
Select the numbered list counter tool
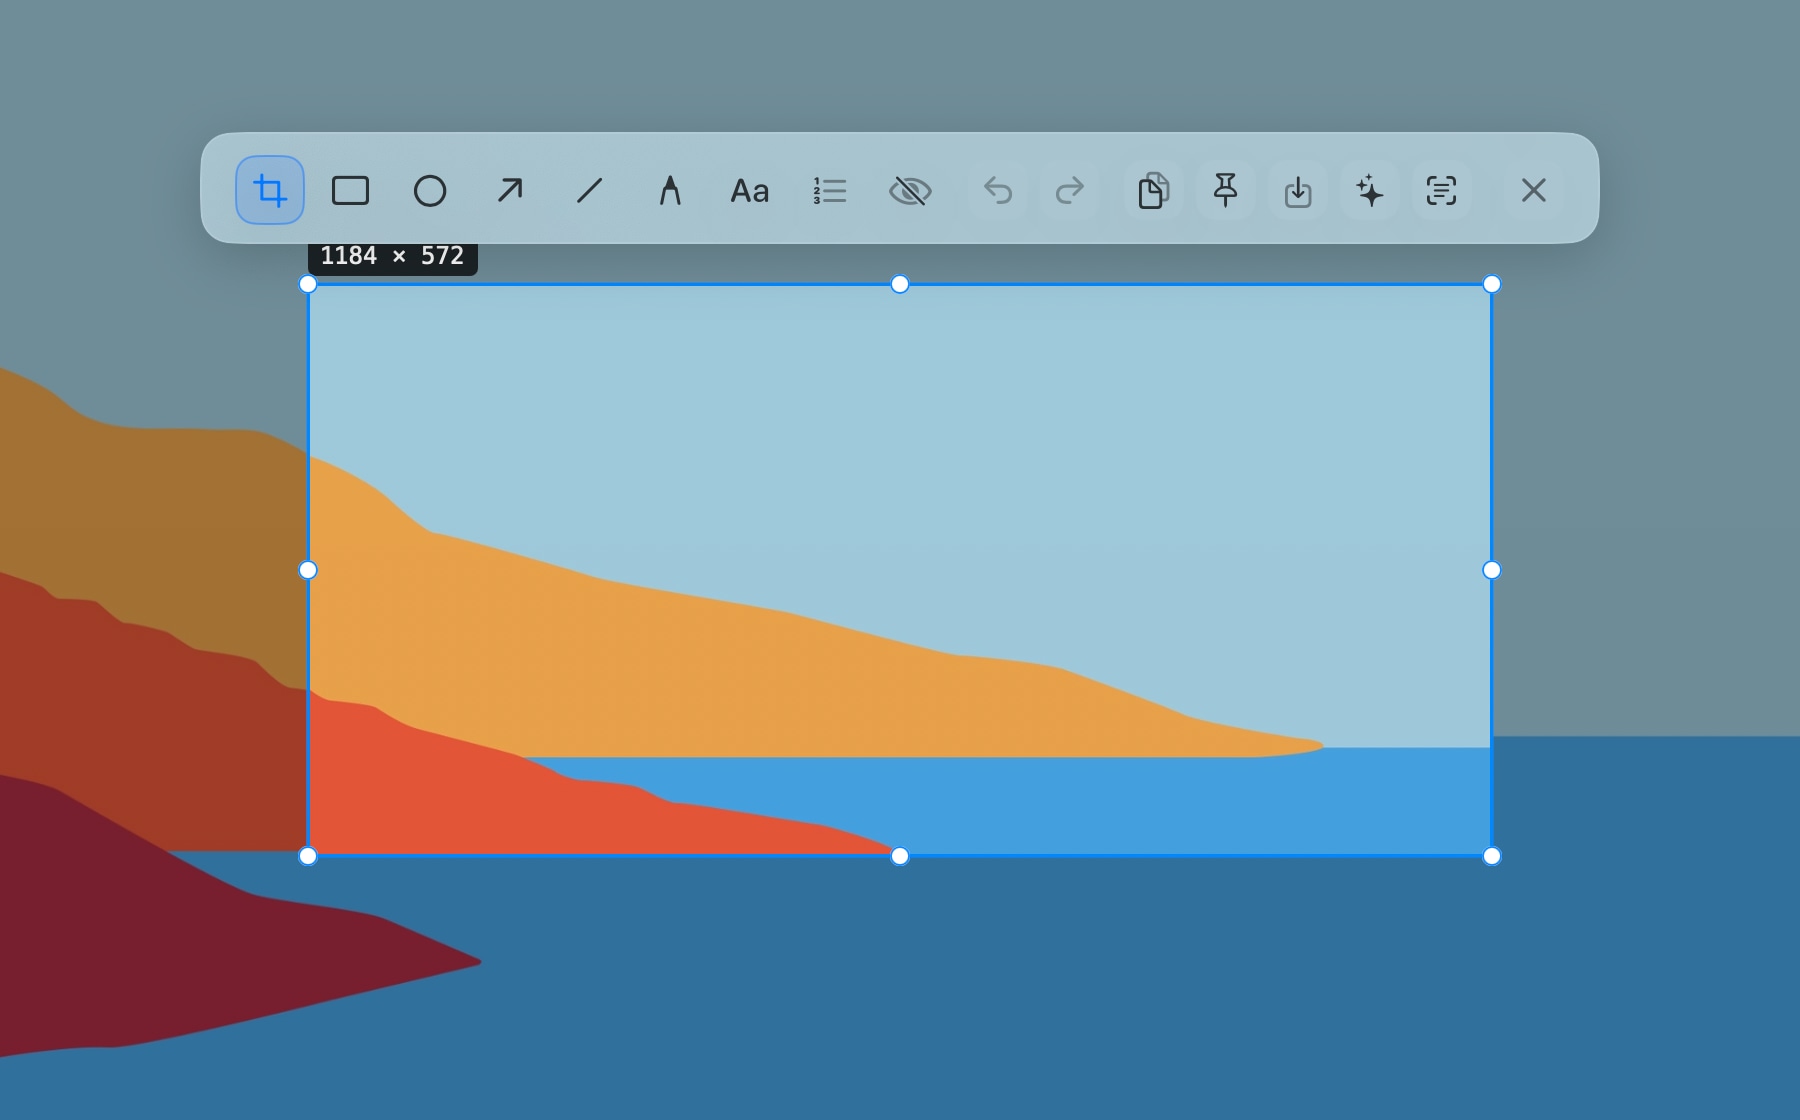[830, 190]
